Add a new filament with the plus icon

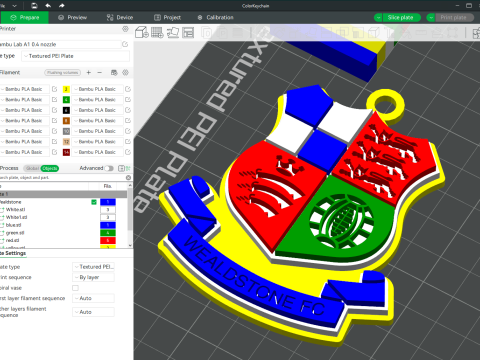pos(89,72)
